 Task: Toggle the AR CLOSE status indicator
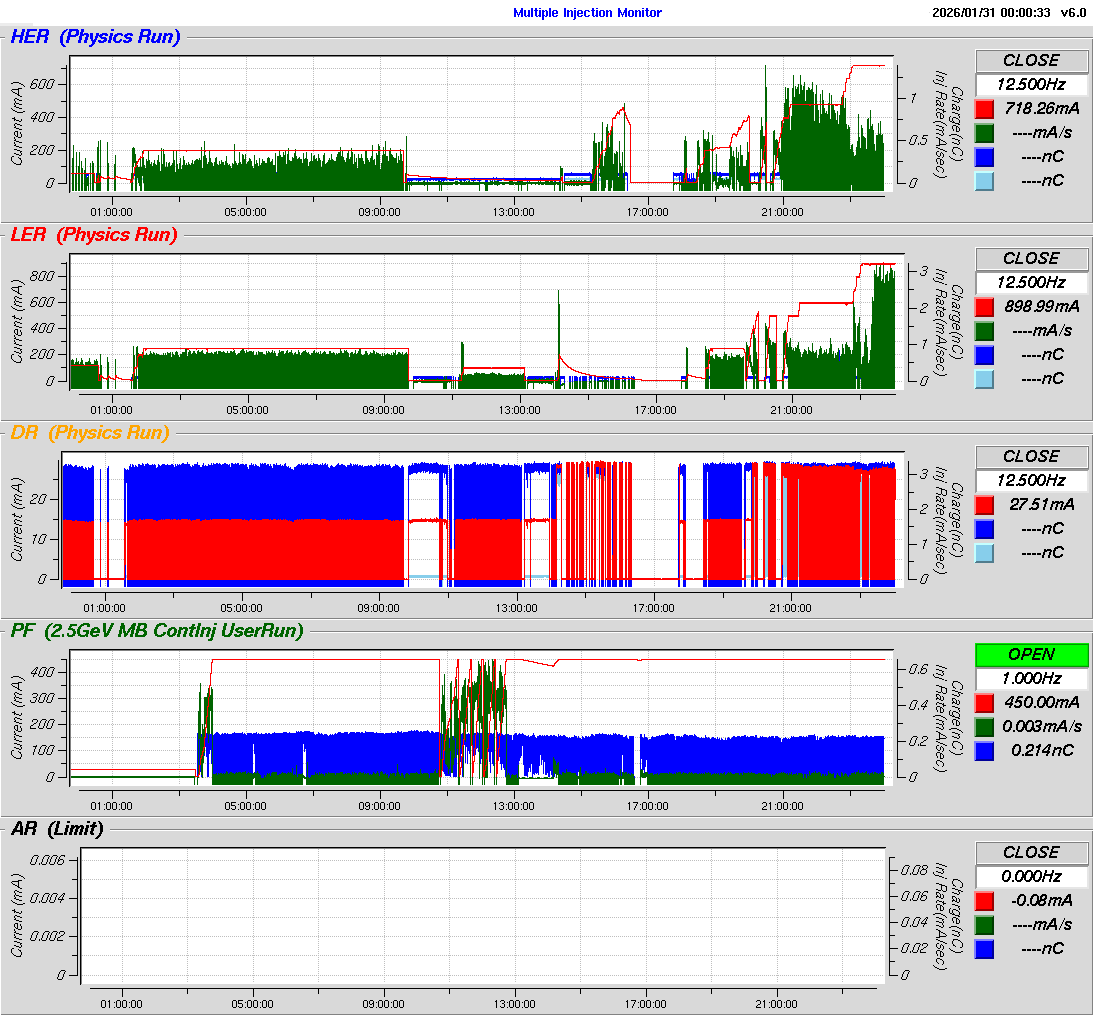pos(1031,852)
